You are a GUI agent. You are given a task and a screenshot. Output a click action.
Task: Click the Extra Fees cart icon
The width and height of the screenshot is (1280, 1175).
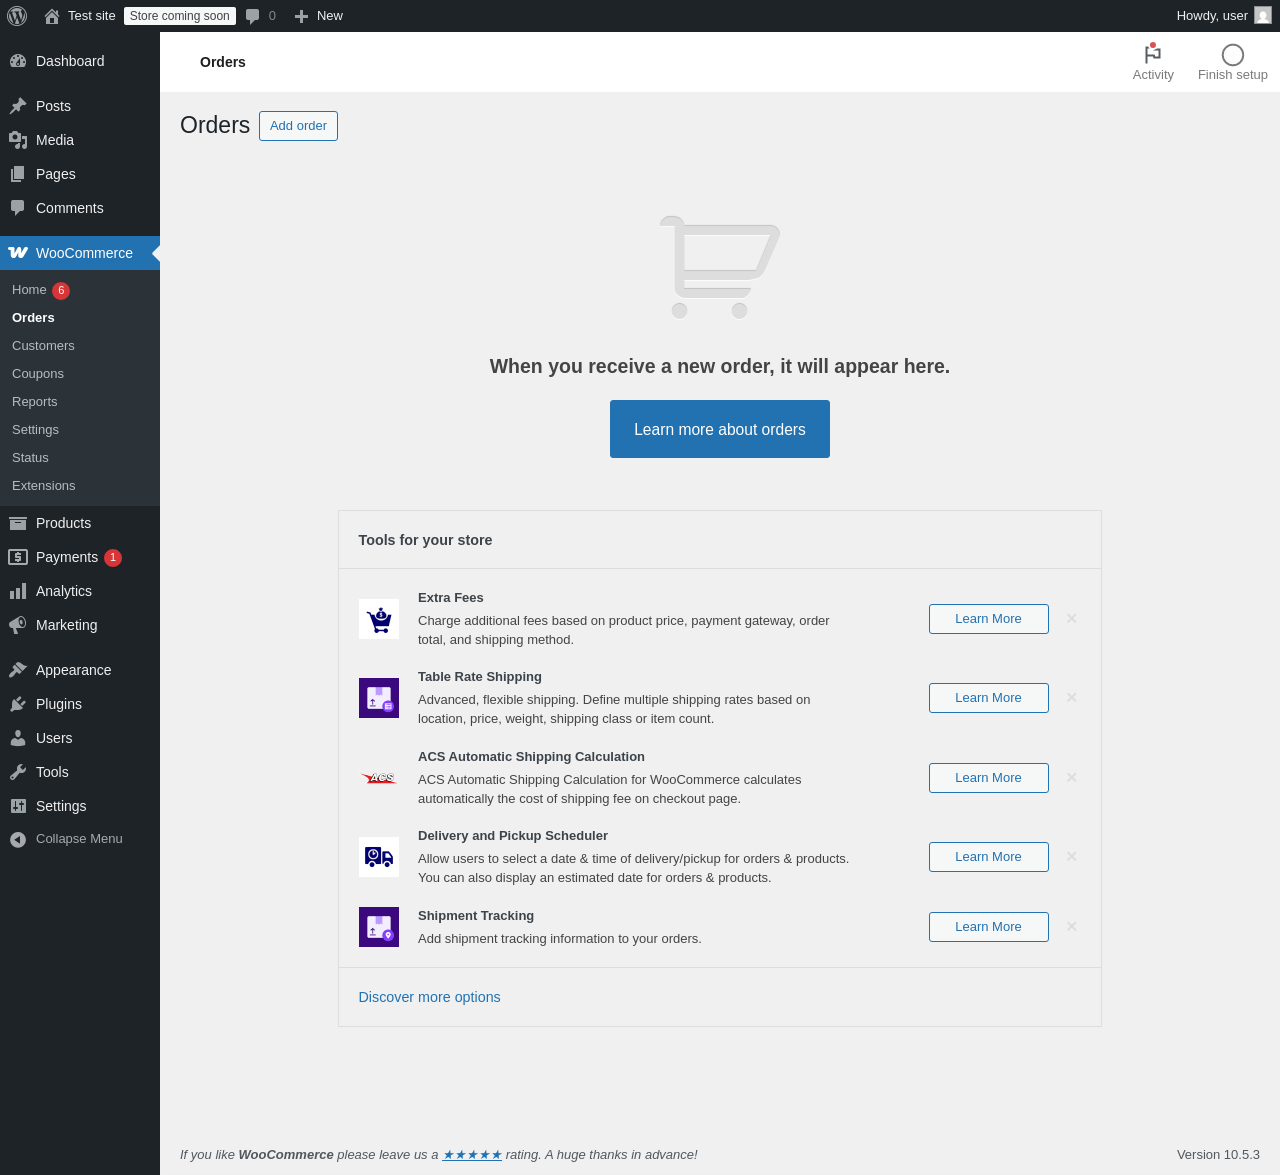[379, 619]
